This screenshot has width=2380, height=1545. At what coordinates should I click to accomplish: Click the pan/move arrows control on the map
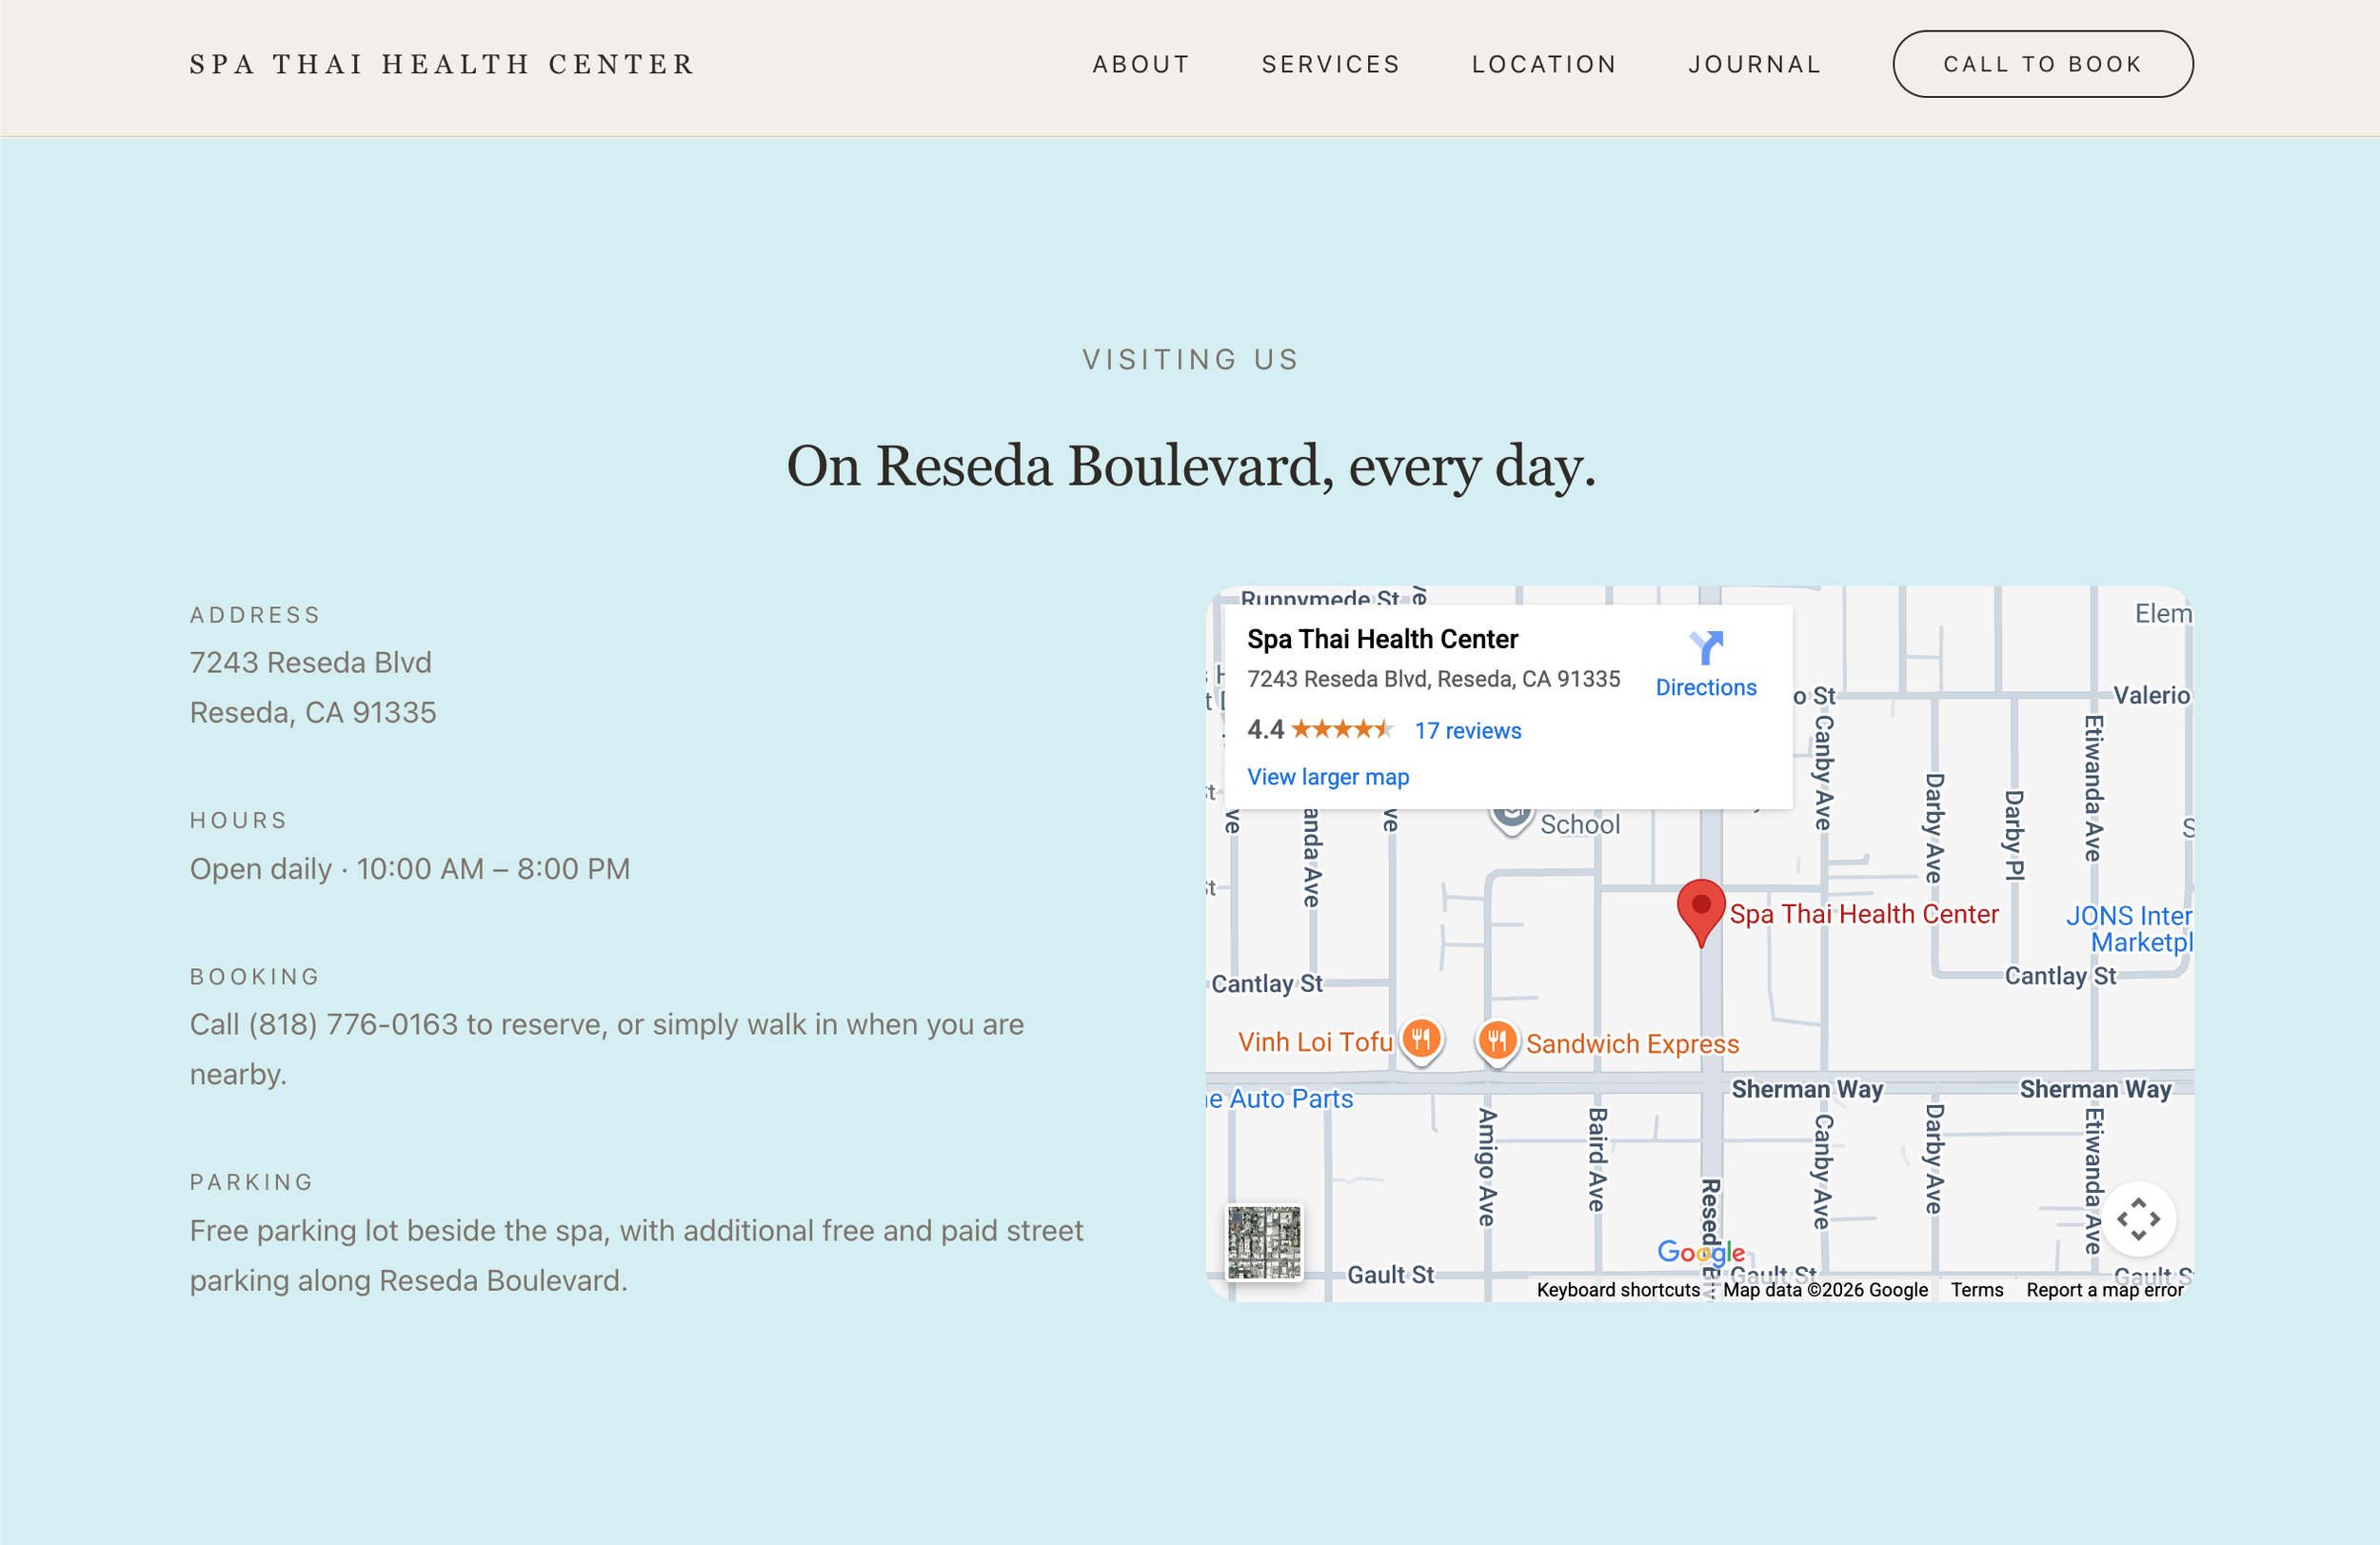tap(2139, 1219)
